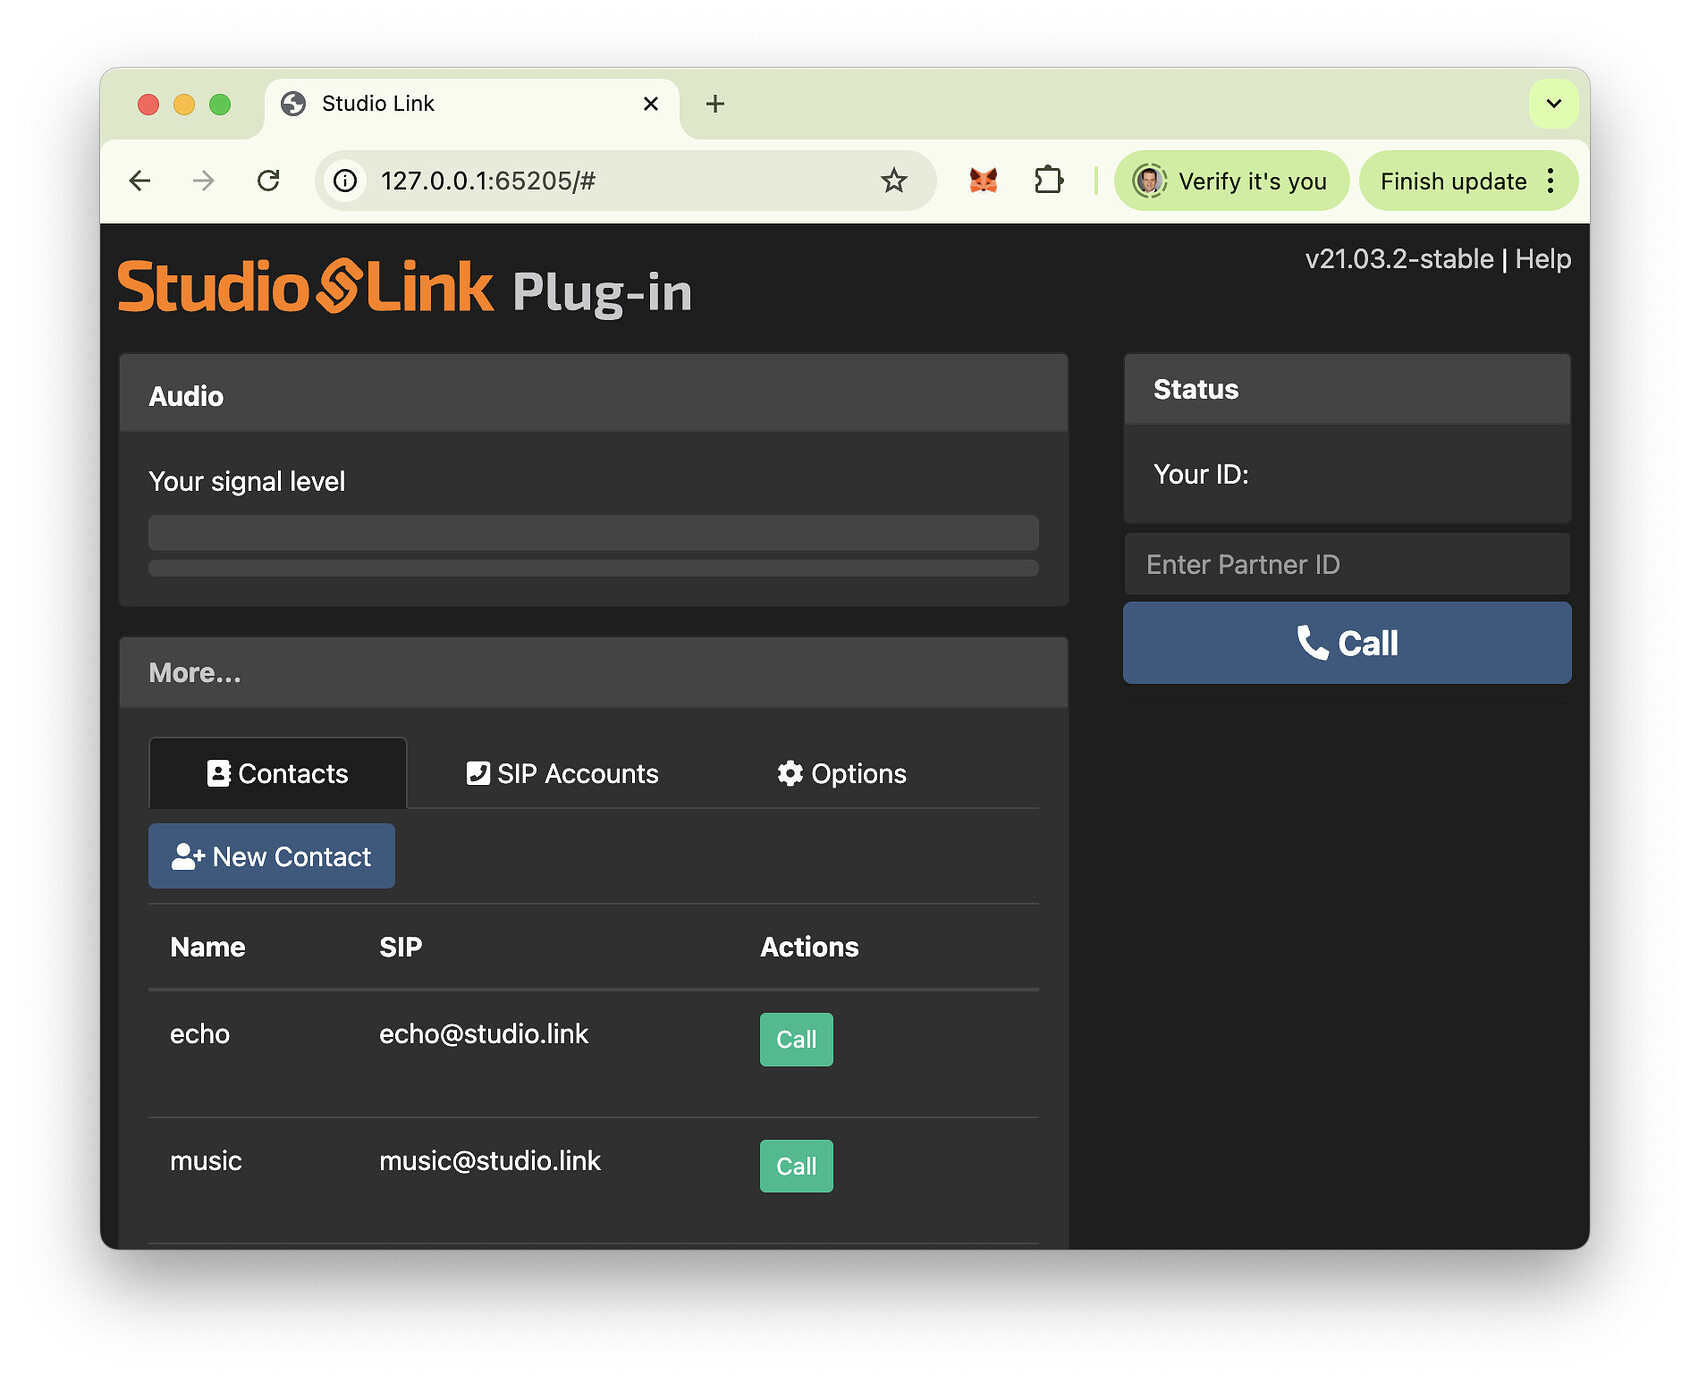Open site information icon in address bar
The height and width of the screenshot is (1382, 1690).
tap(345, 181)
